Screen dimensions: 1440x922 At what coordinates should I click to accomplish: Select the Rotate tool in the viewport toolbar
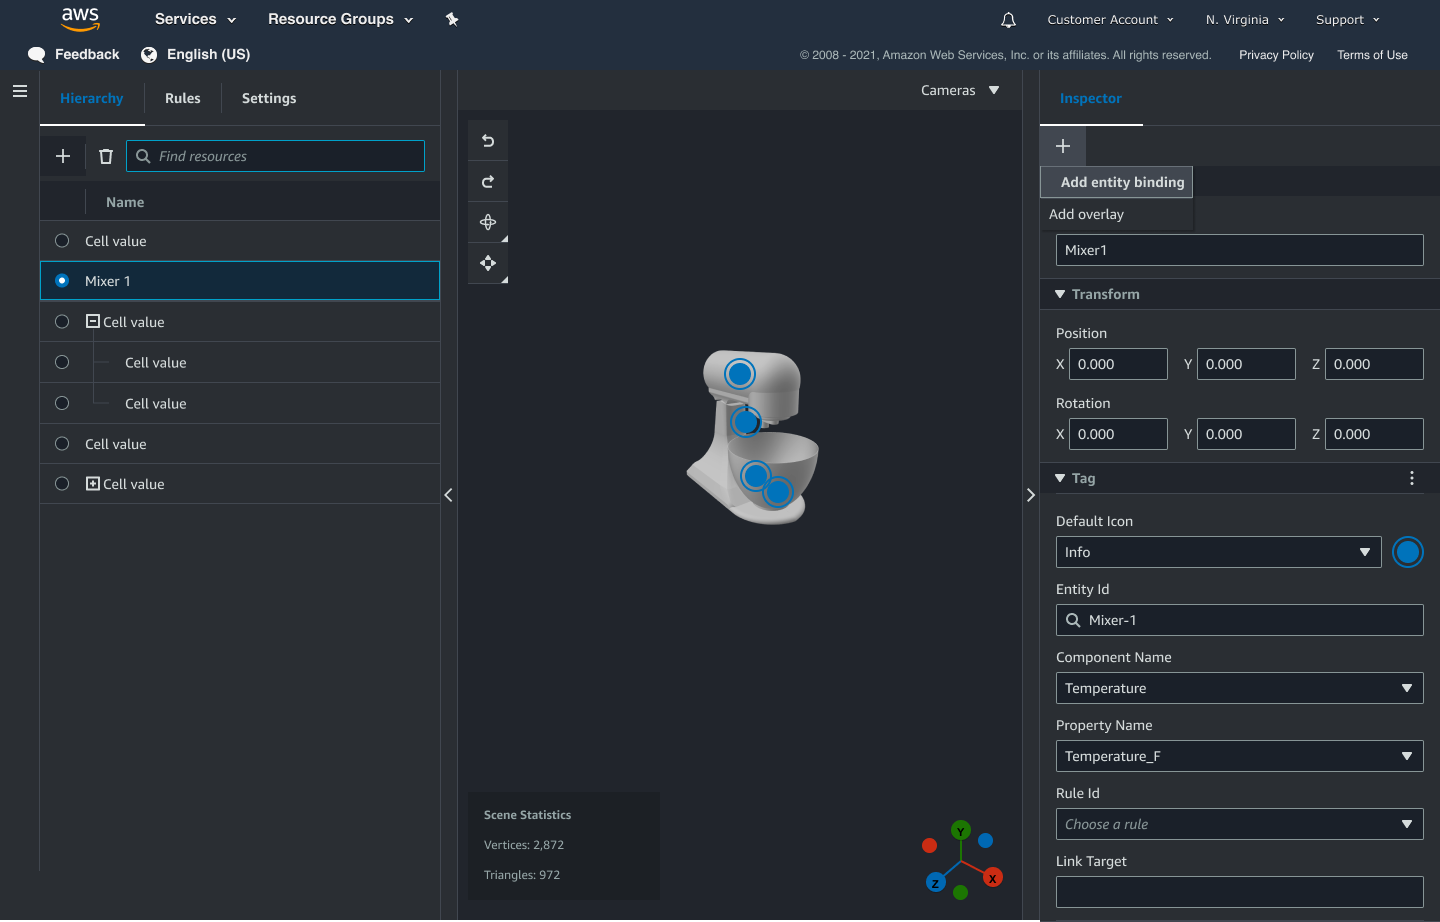488,222
